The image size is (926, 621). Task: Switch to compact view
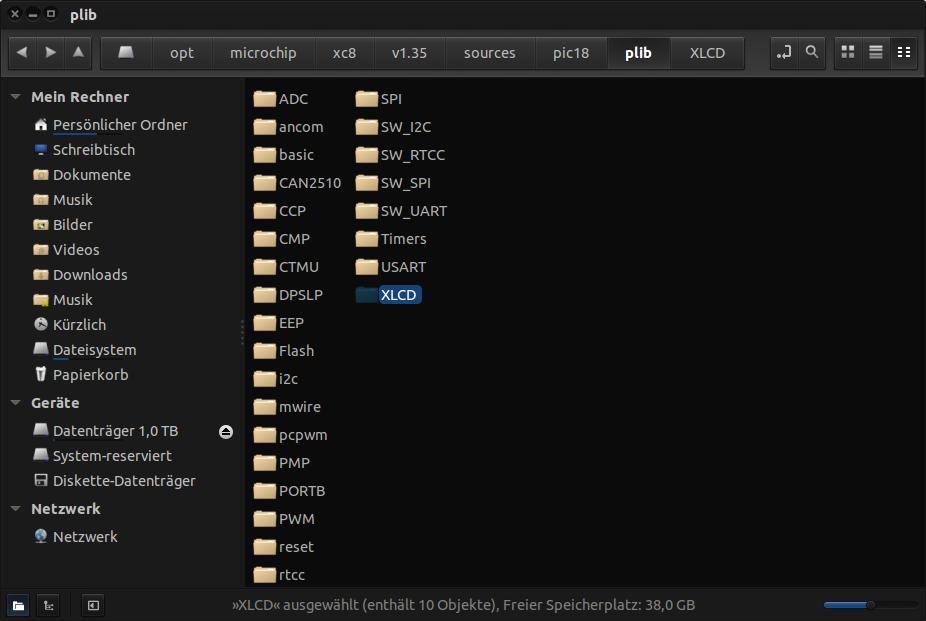pyautogui.click(x=904, y=53)
